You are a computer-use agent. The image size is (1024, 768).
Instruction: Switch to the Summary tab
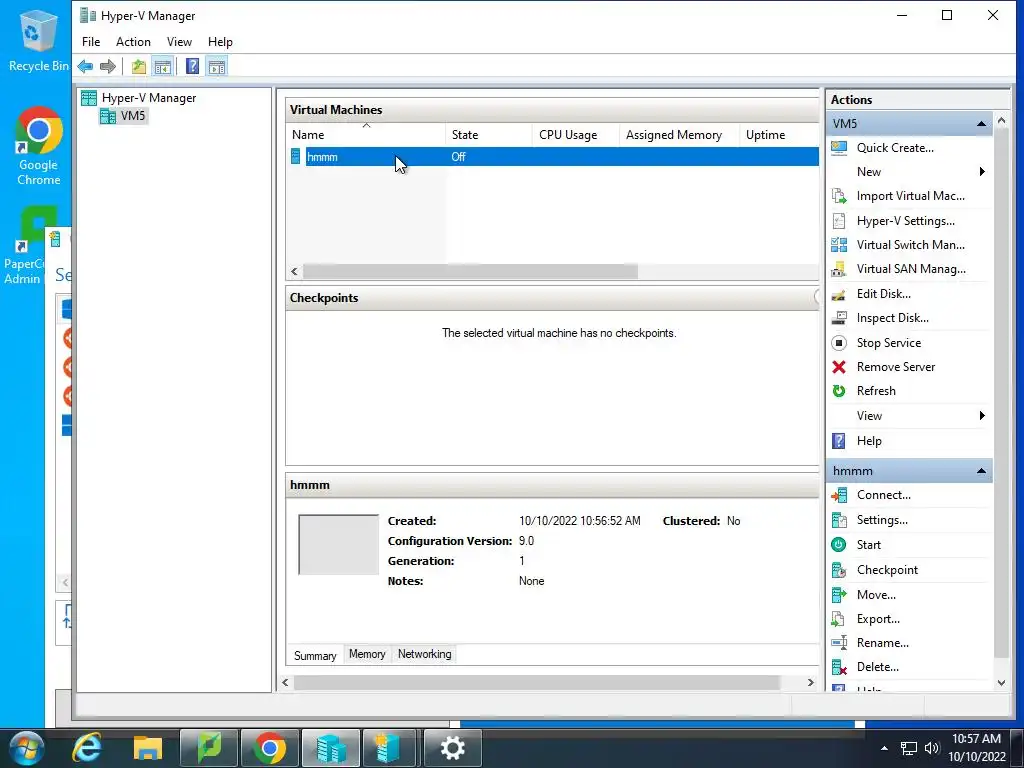[x=315, y=655]
